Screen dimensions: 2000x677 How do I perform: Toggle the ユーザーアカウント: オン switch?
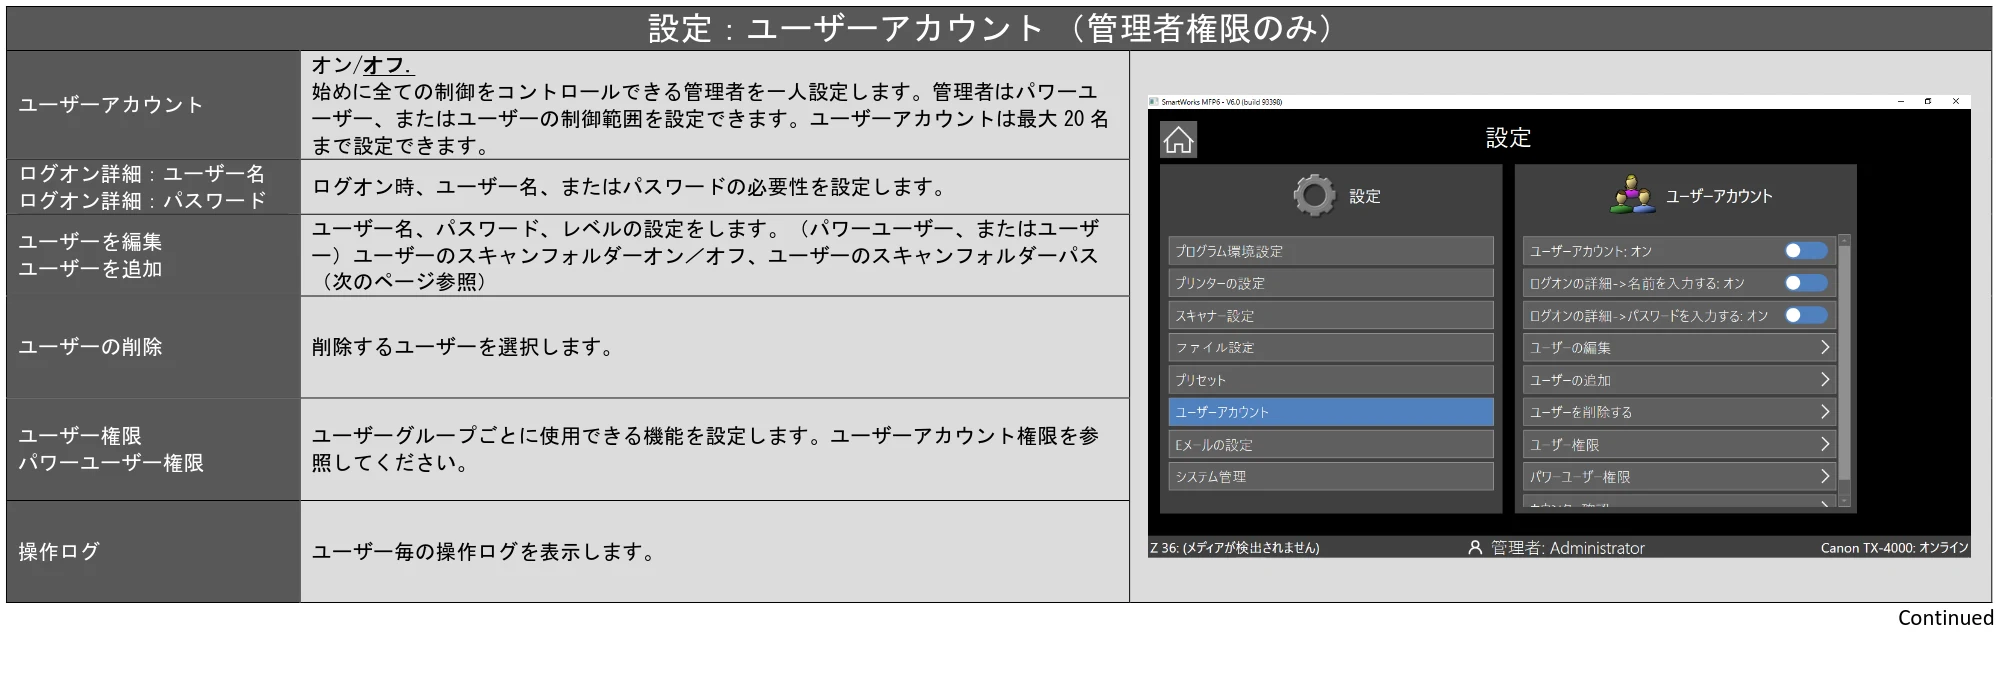coord(1806,251)
